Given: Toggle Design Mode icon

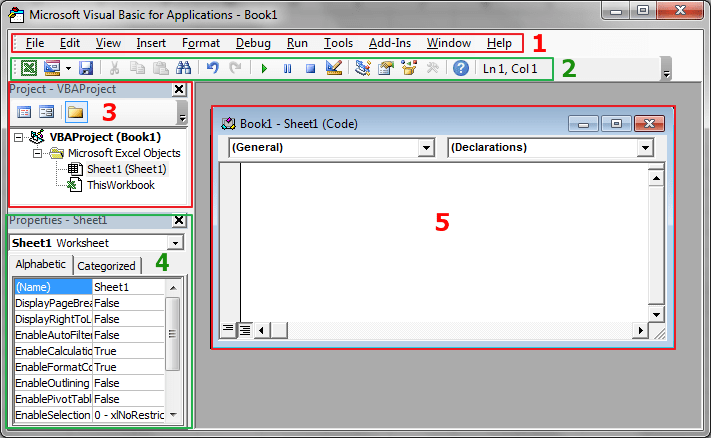Looking at the screenshot, I should (334, 68).
